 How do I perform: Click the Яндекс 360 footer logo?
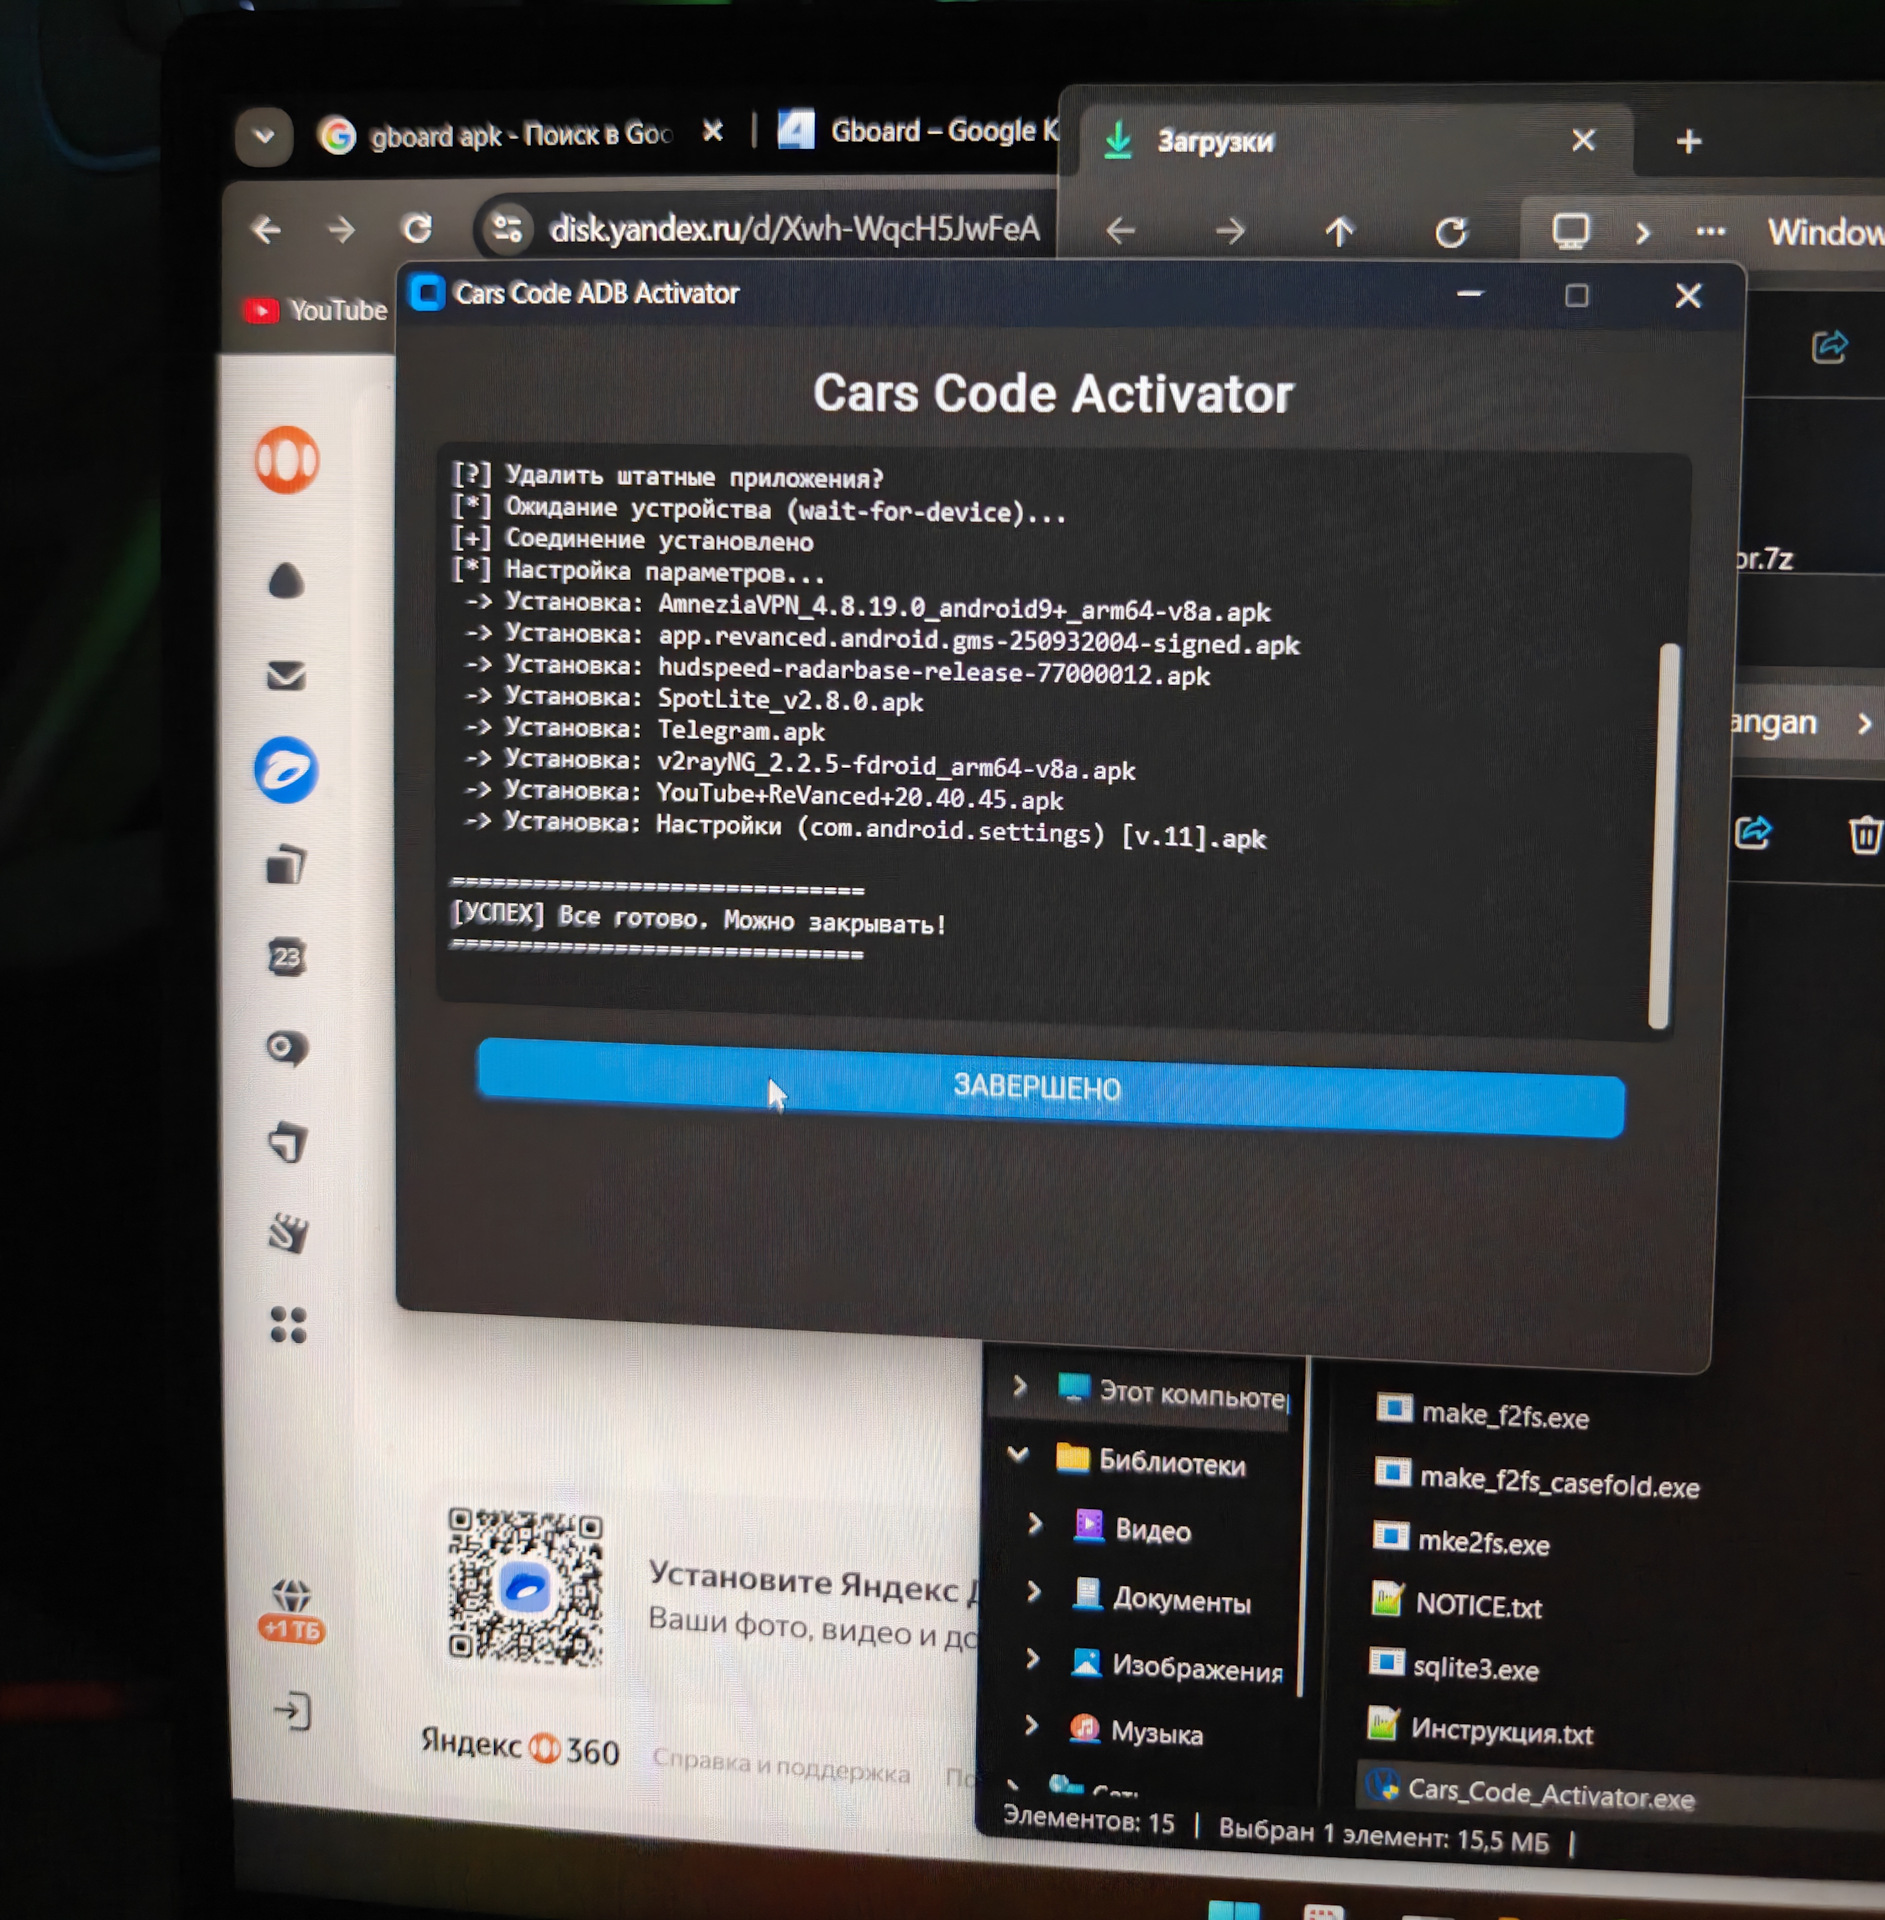[519, 1747]
